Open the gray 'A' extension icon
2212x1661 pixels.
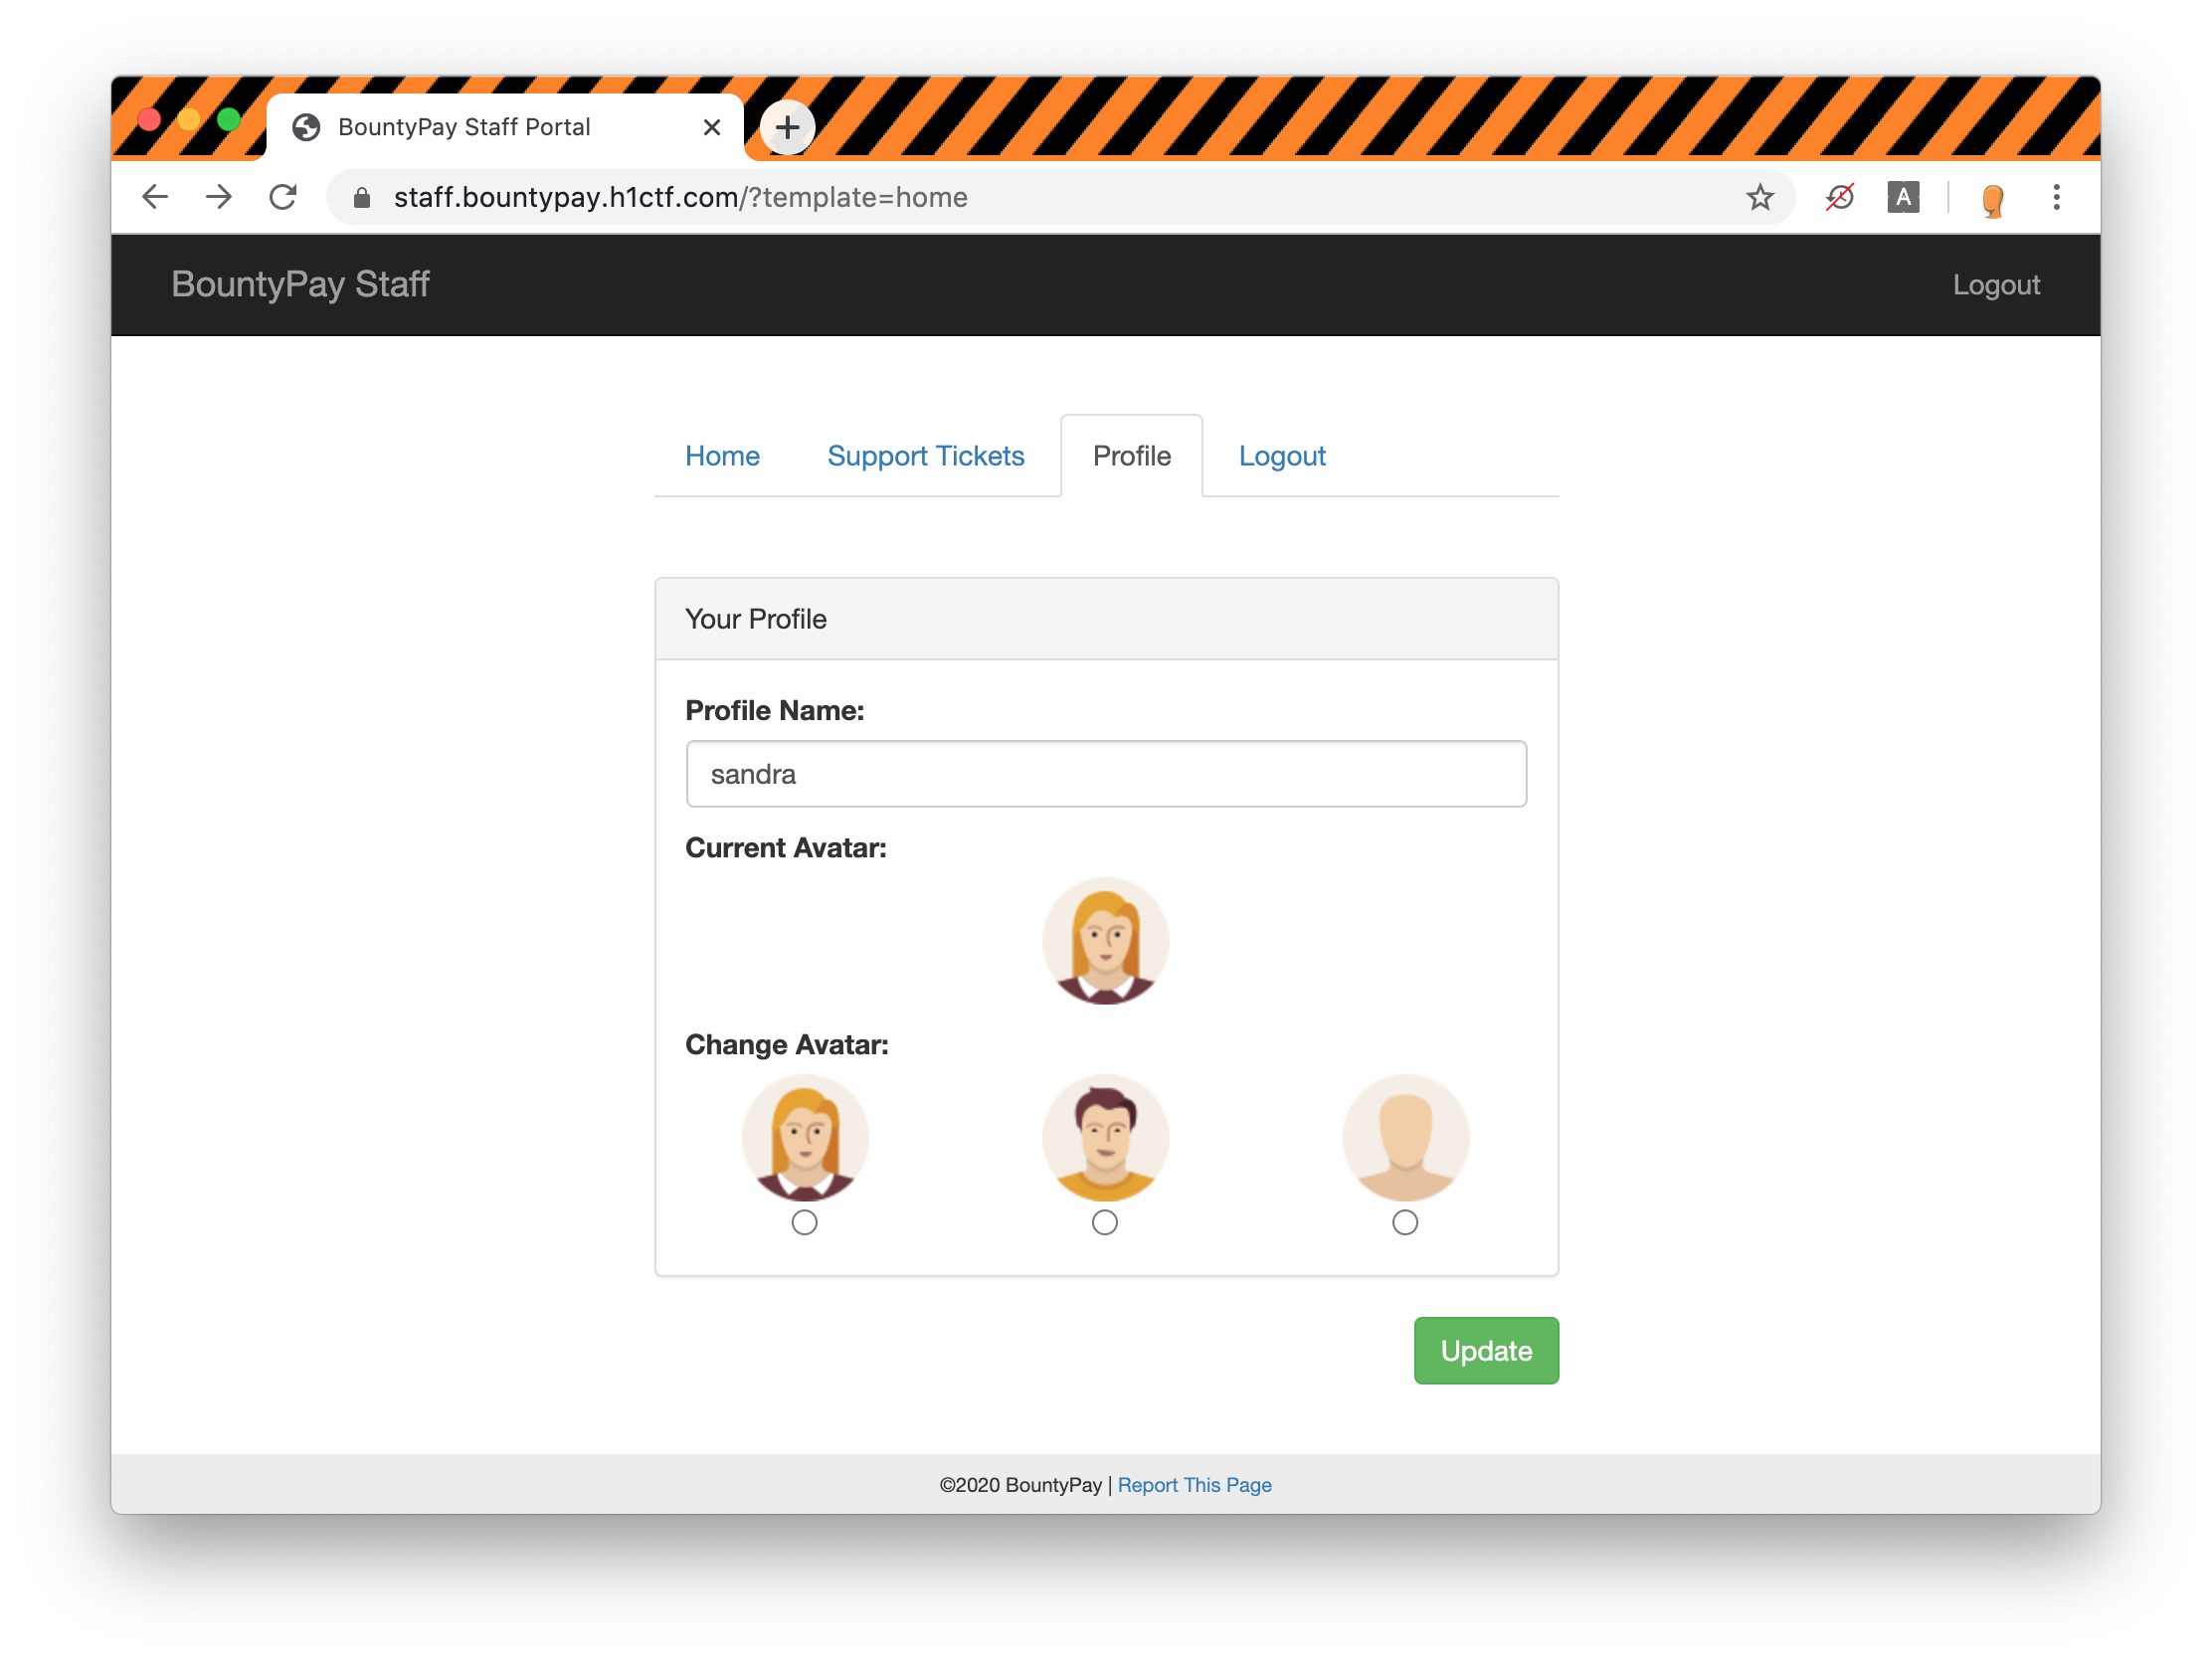coord(1903,197)
